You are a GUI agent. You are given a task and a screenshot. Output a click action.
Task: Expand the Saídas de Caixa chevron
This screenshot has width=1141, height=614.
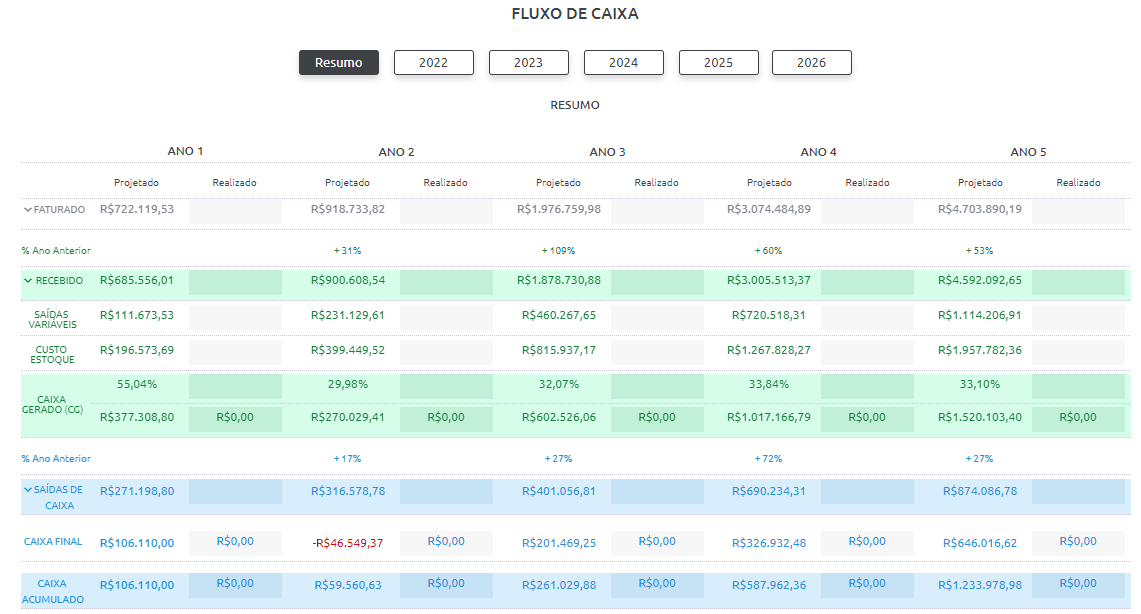[x=28, y=490]
